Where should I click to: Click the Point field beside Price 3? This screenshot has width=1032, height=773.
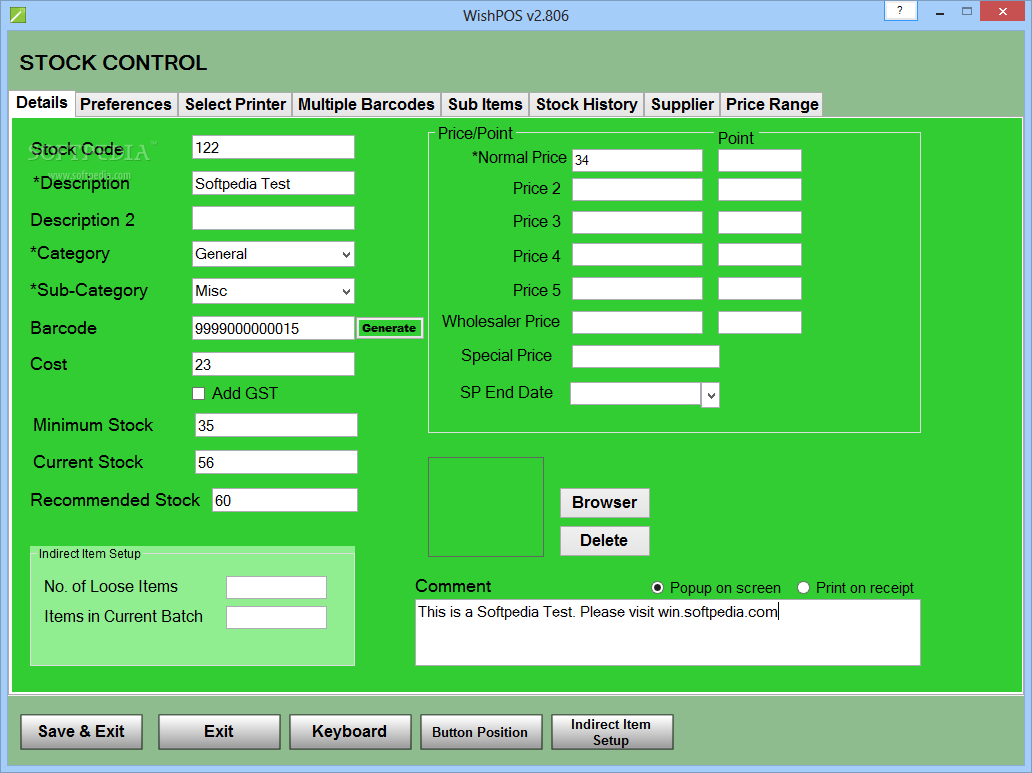760,222
